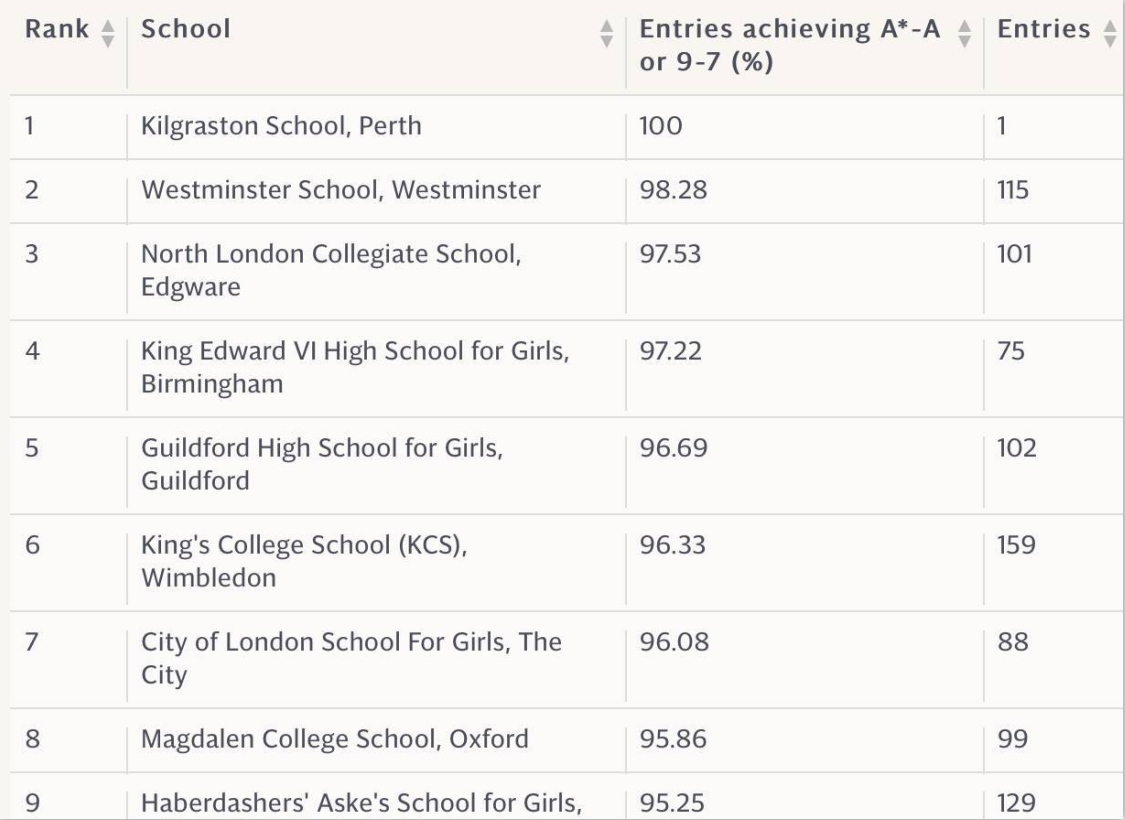This screenshot has width=1125, height=820.
Task: Select Guildford High School for Girls
Action: (322, 464)
